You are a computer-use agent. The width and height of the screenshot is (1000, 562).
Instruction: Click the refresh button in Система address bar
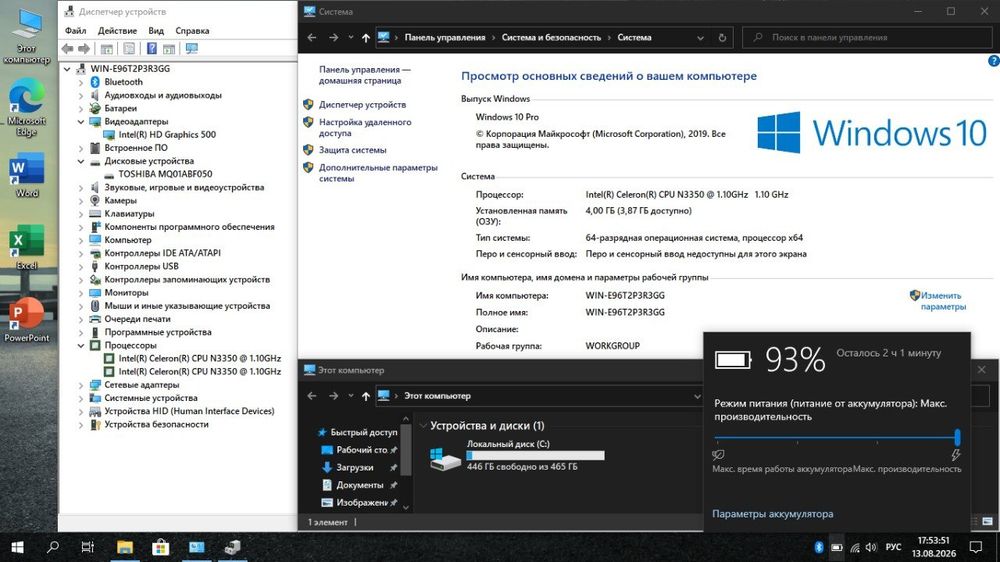[722, 38]
